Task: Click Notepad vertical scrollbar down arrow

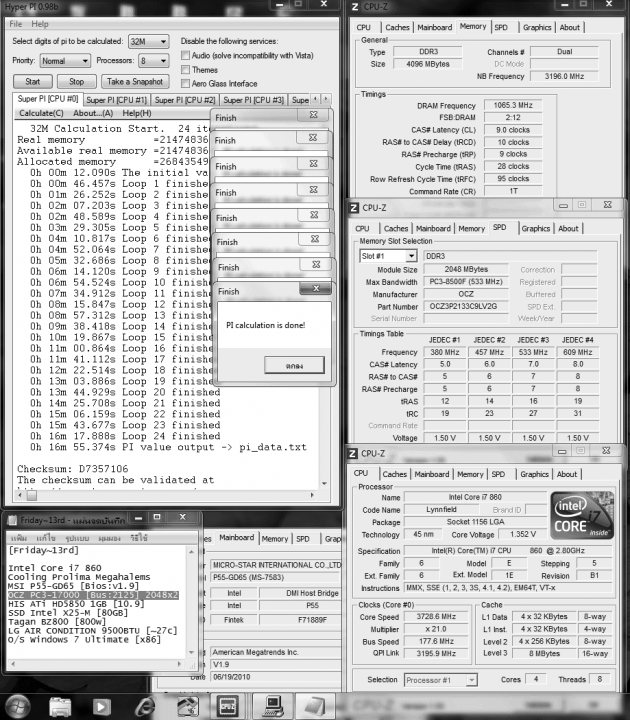Action: (191, 652)
